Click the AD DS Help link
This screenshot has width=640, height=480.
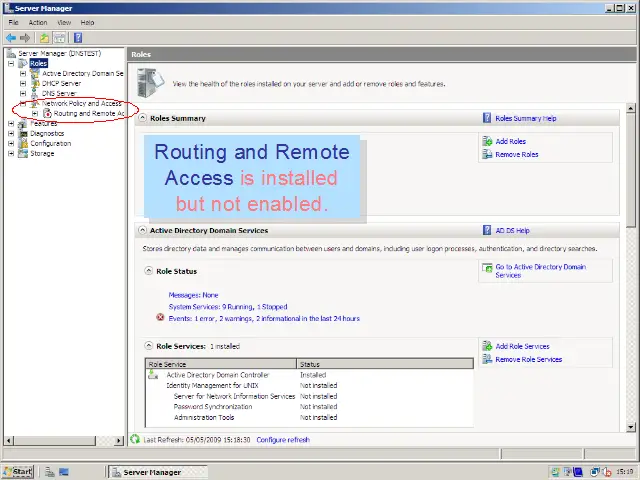(x=512, y=231)
